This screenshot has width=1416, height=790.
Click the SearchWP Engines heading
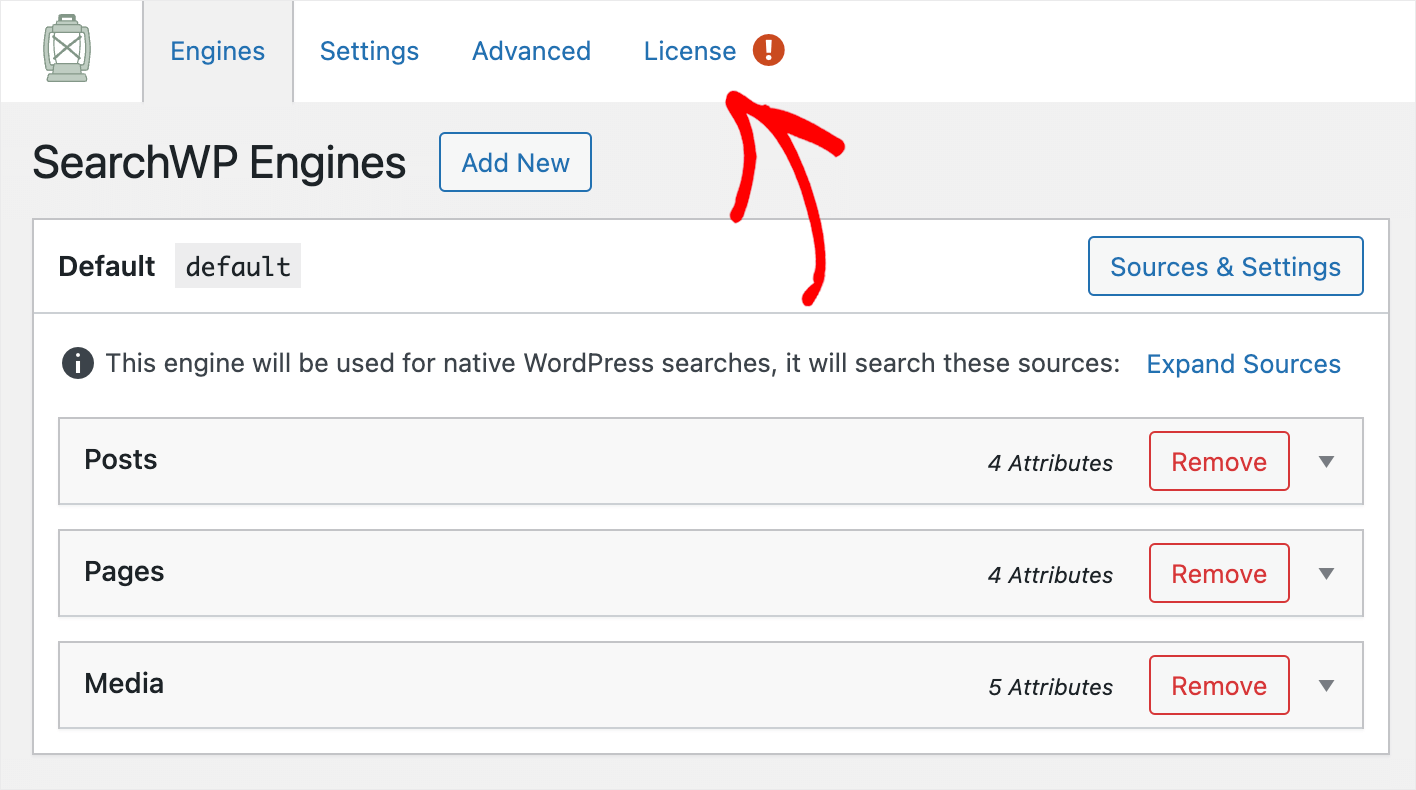(219, 162)
